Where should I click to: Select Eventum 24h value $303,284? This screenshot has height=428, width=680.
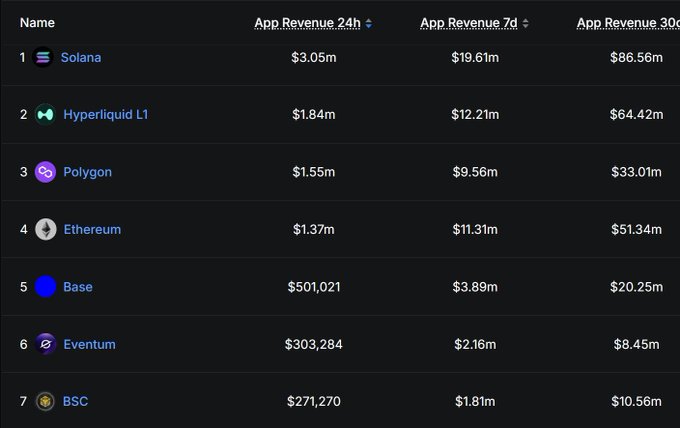[314, 344]
